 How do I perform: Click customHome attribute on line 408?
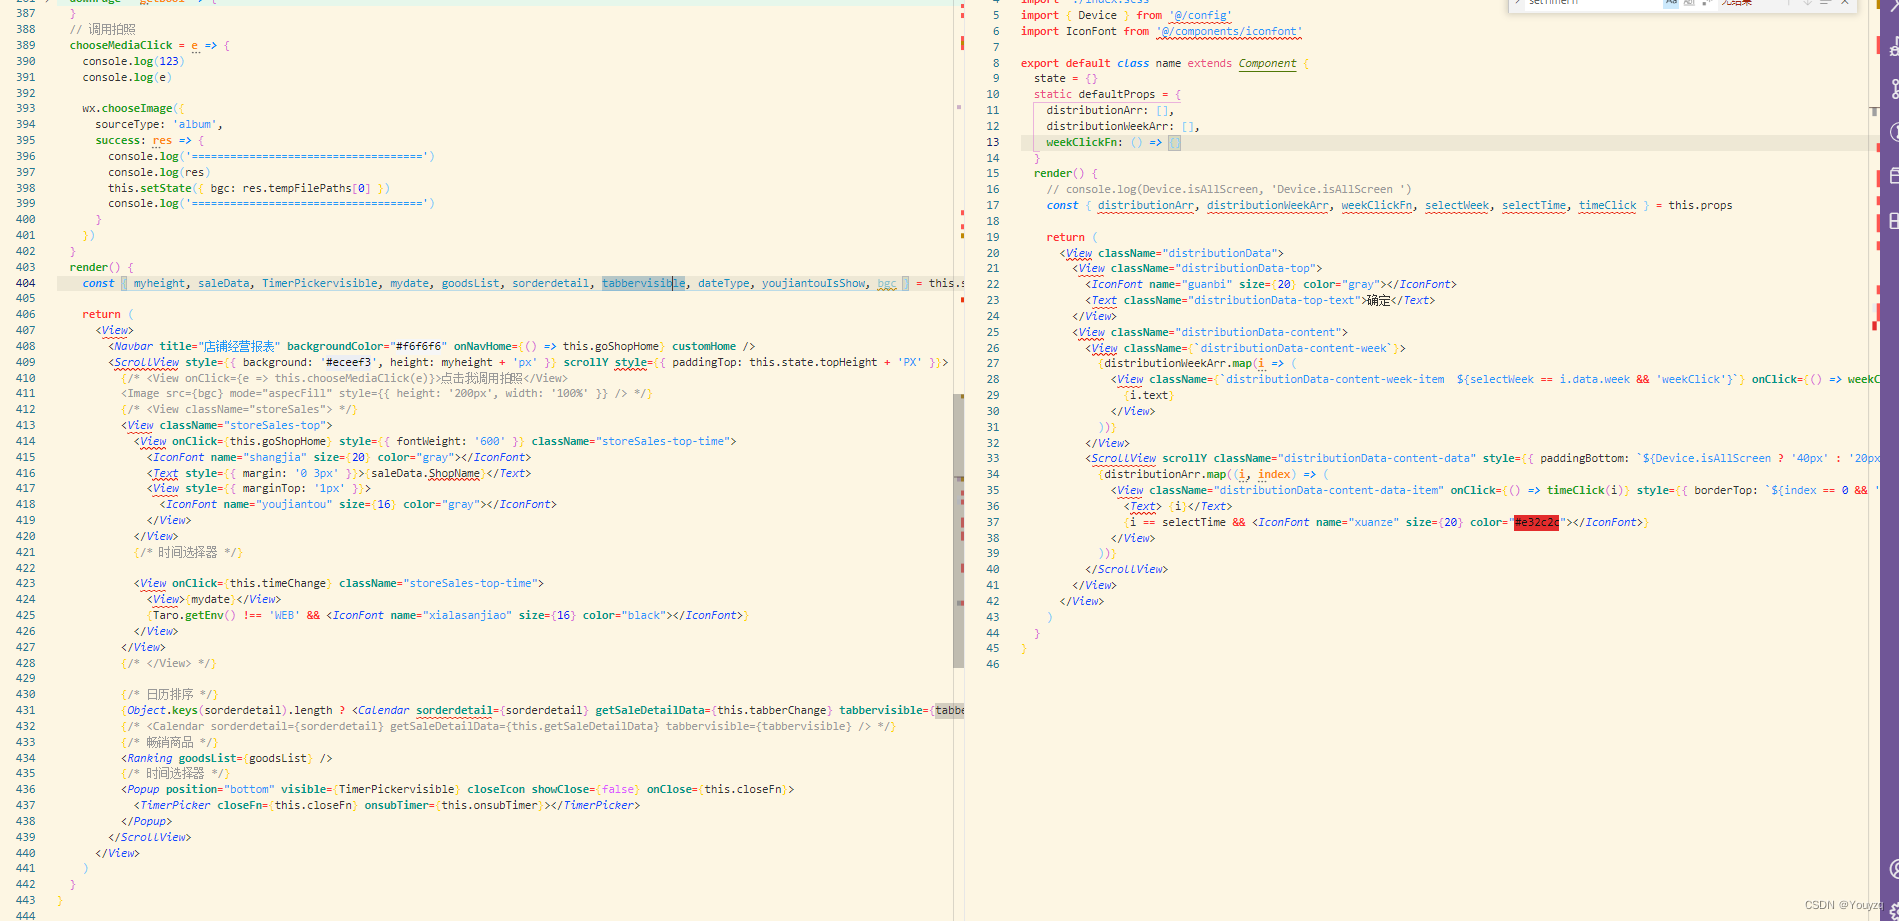point(704,347)
